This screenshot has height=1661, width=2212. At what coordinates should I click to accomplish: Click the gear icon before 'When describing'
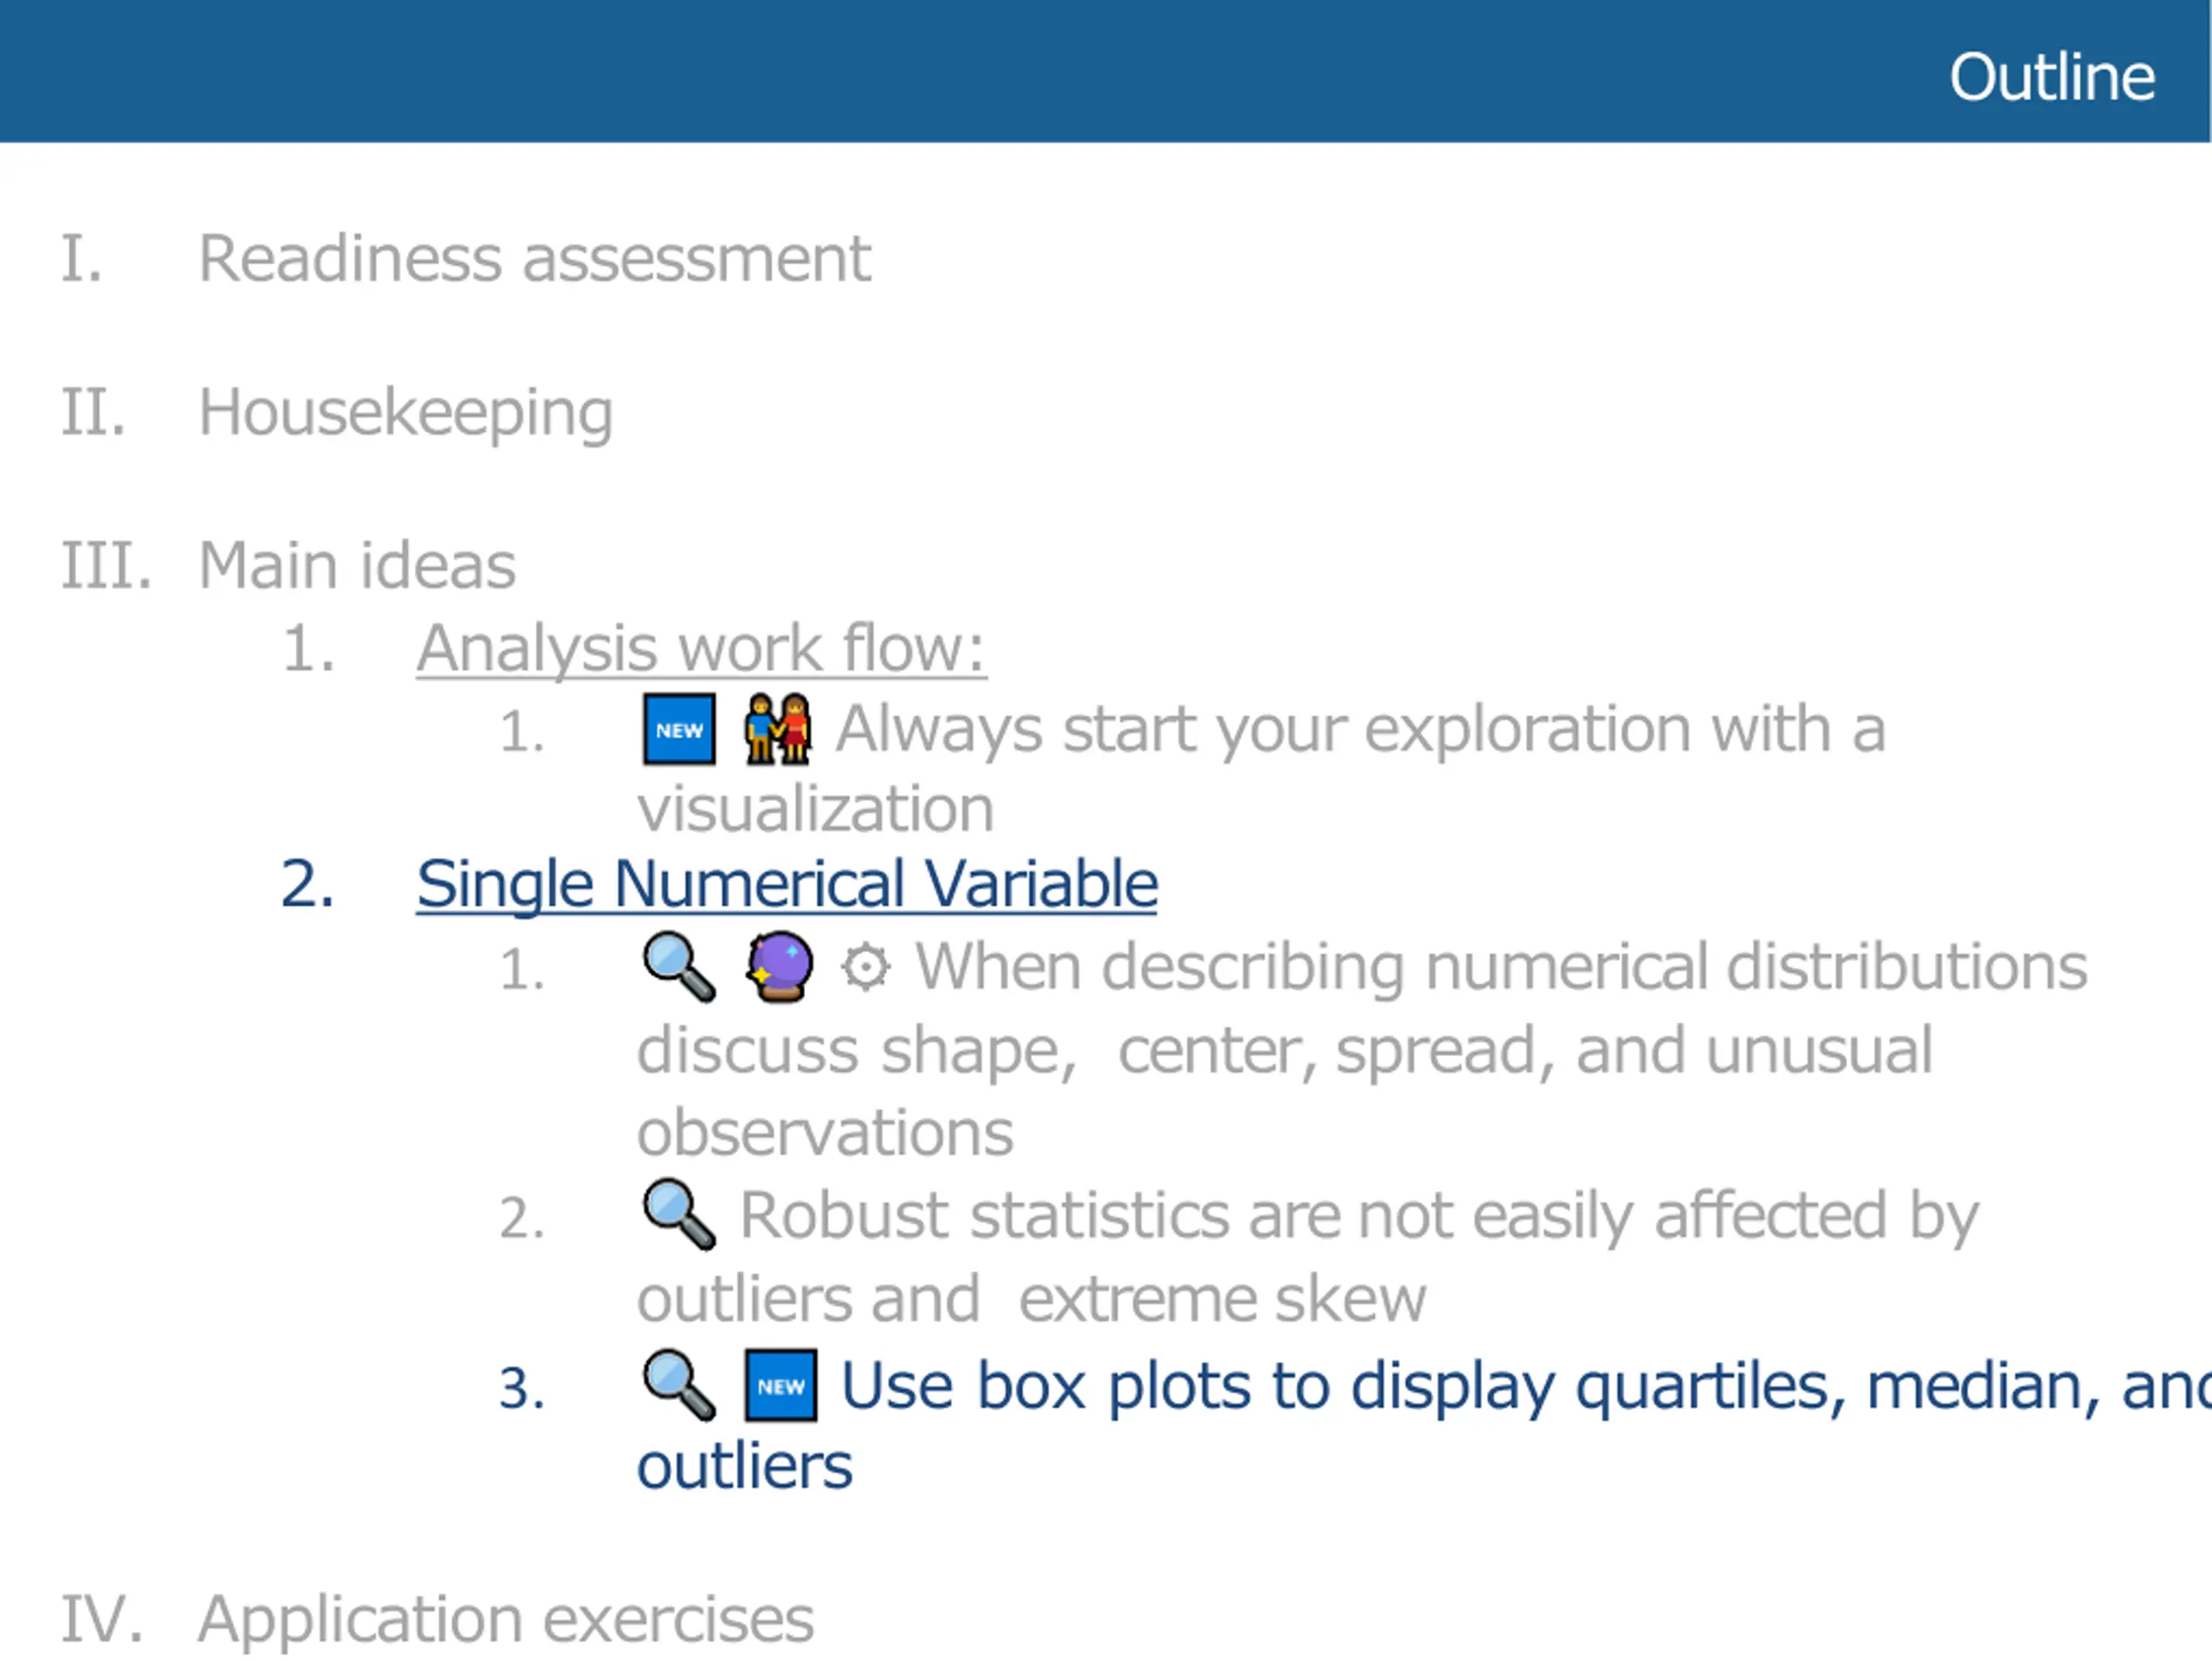point(865,968)
